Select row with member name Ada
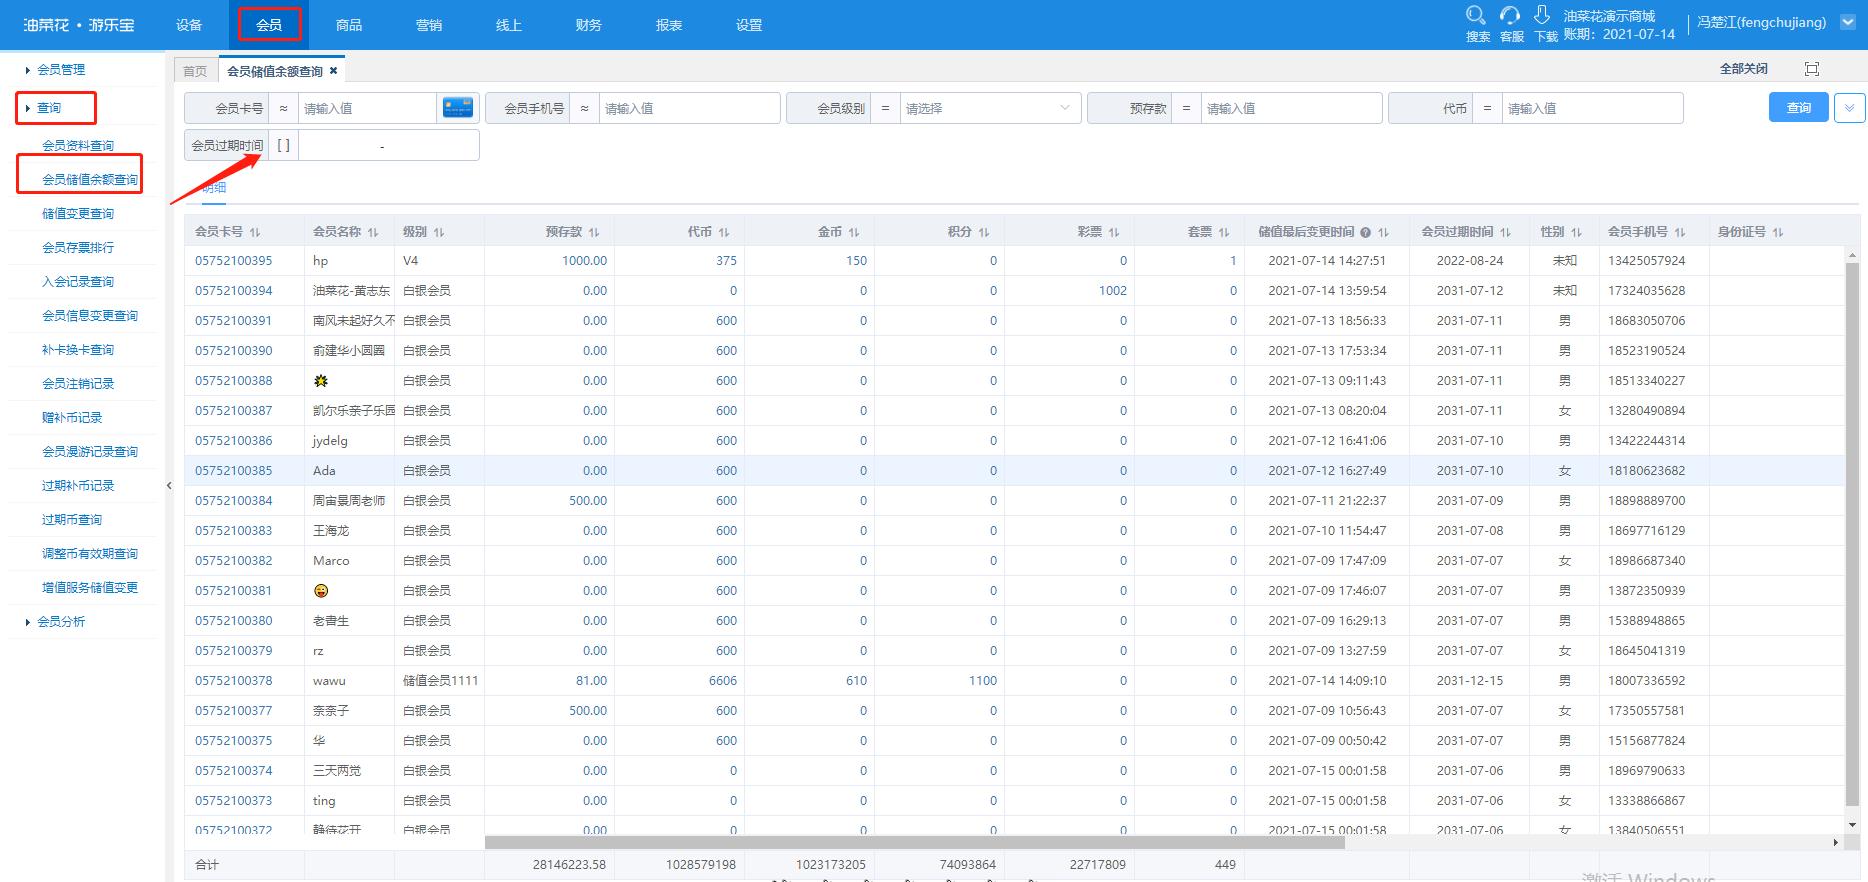The width and height of the screenshot is (1868, 882). point(1014,470)
